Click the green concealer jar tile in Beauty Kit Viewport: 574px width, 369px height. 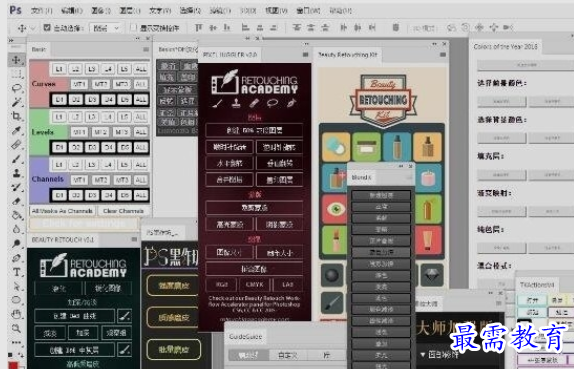click(366, 146)
